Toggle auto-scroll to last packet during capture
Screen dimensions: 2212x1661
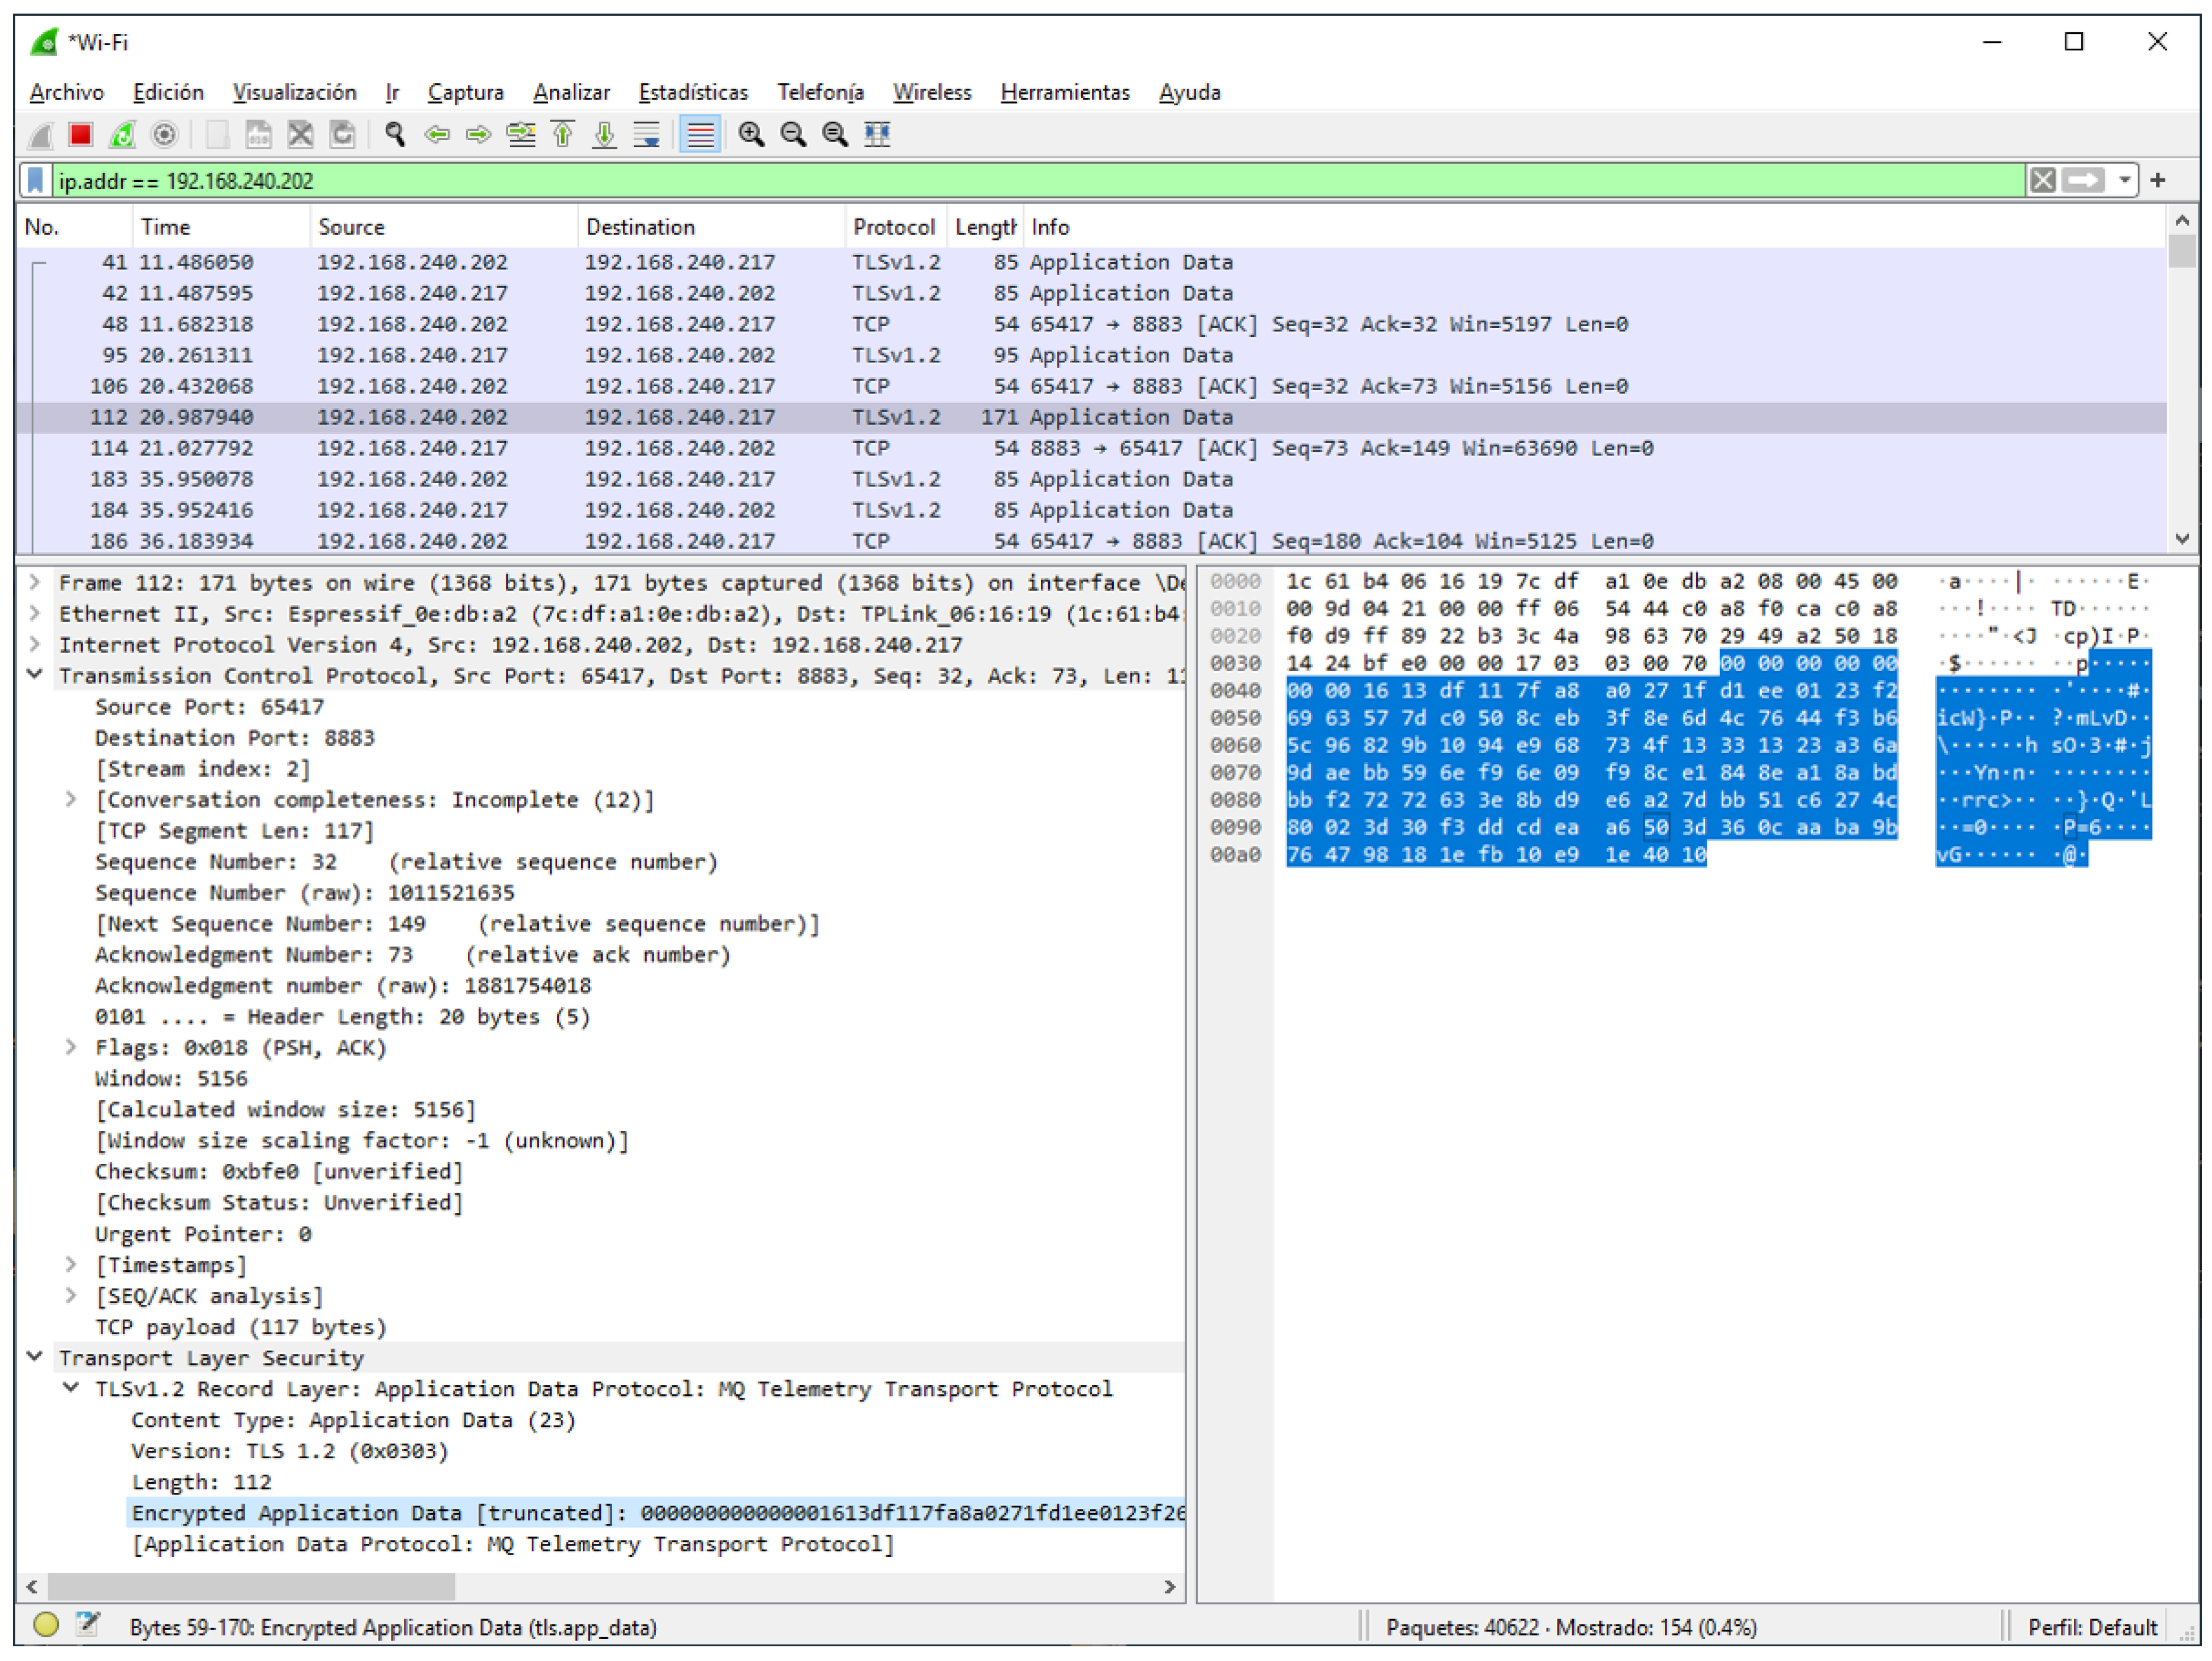coord(647,134)
